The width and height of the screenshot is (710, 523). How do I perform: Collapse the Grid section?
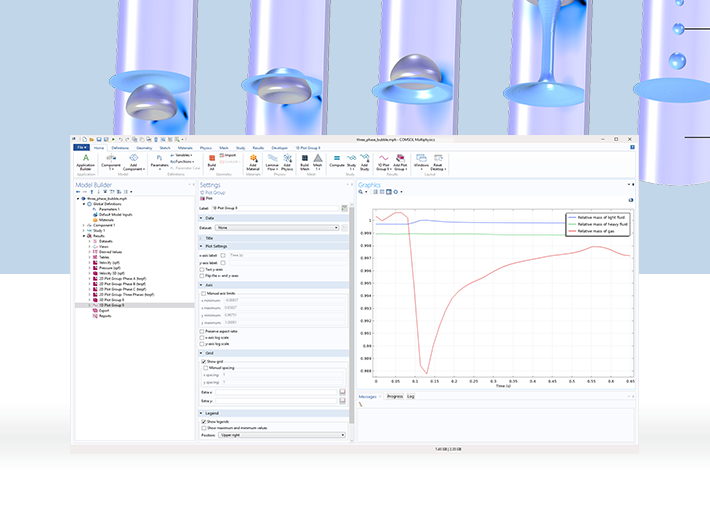tap(201, 353)
